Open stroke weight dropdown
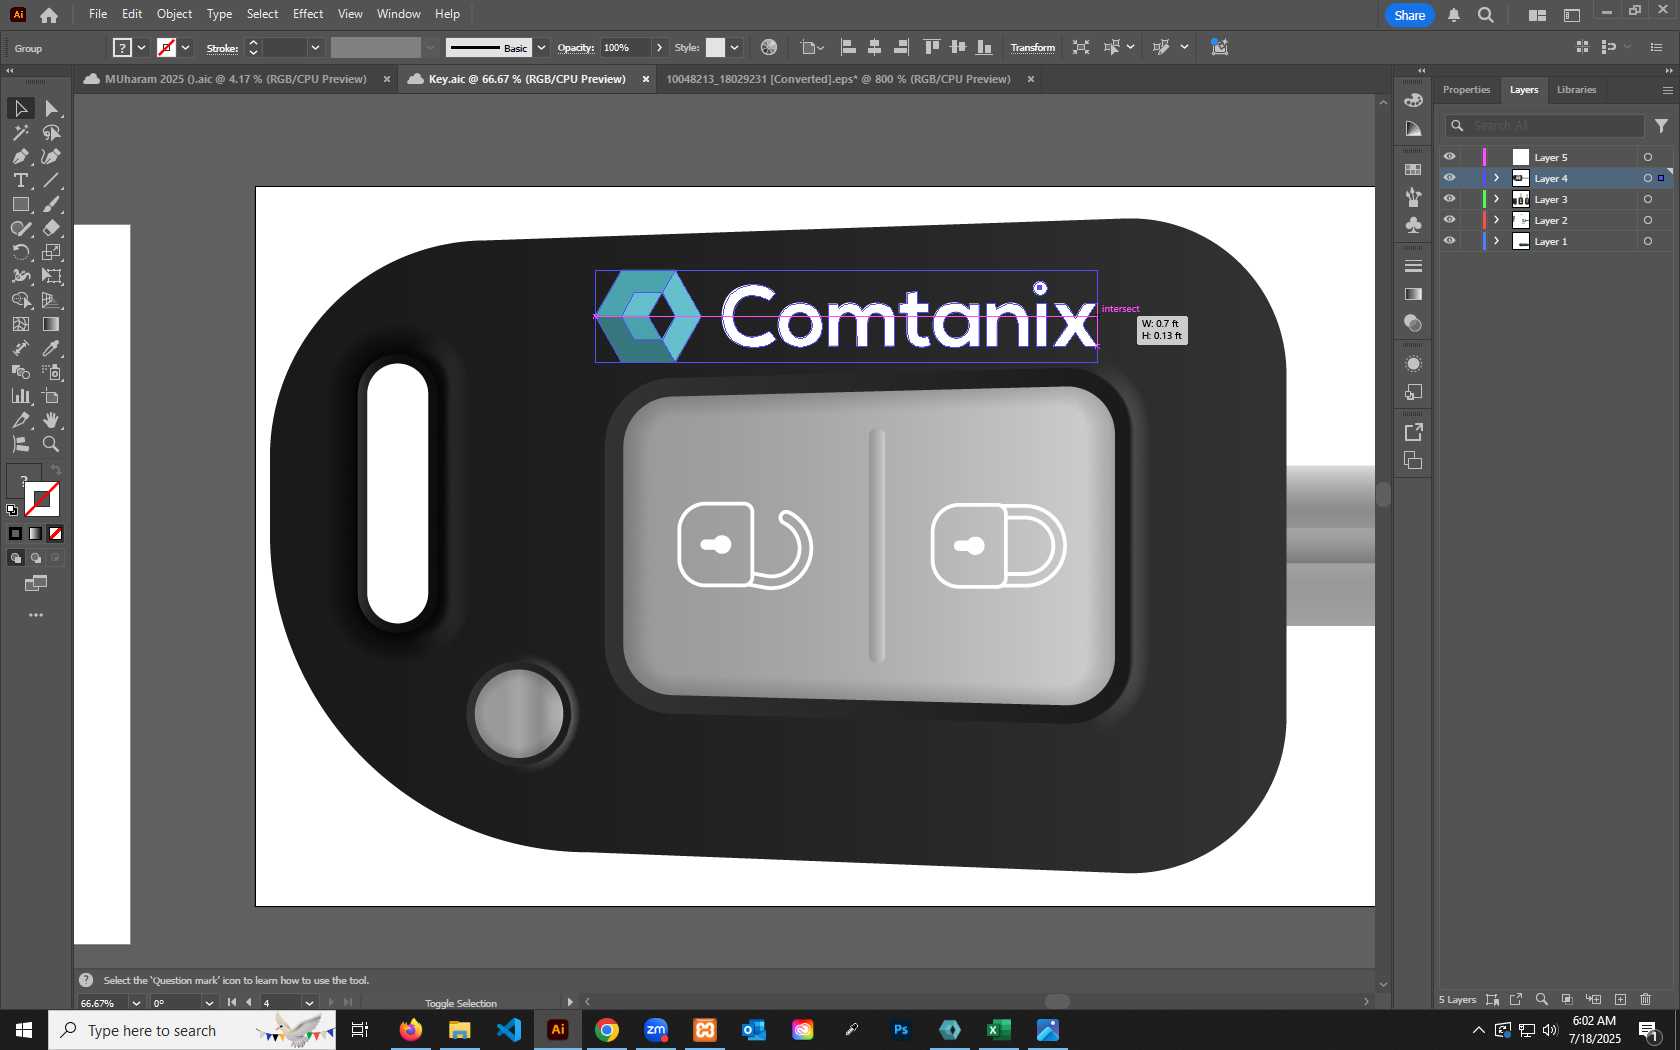 pos(315,47)
